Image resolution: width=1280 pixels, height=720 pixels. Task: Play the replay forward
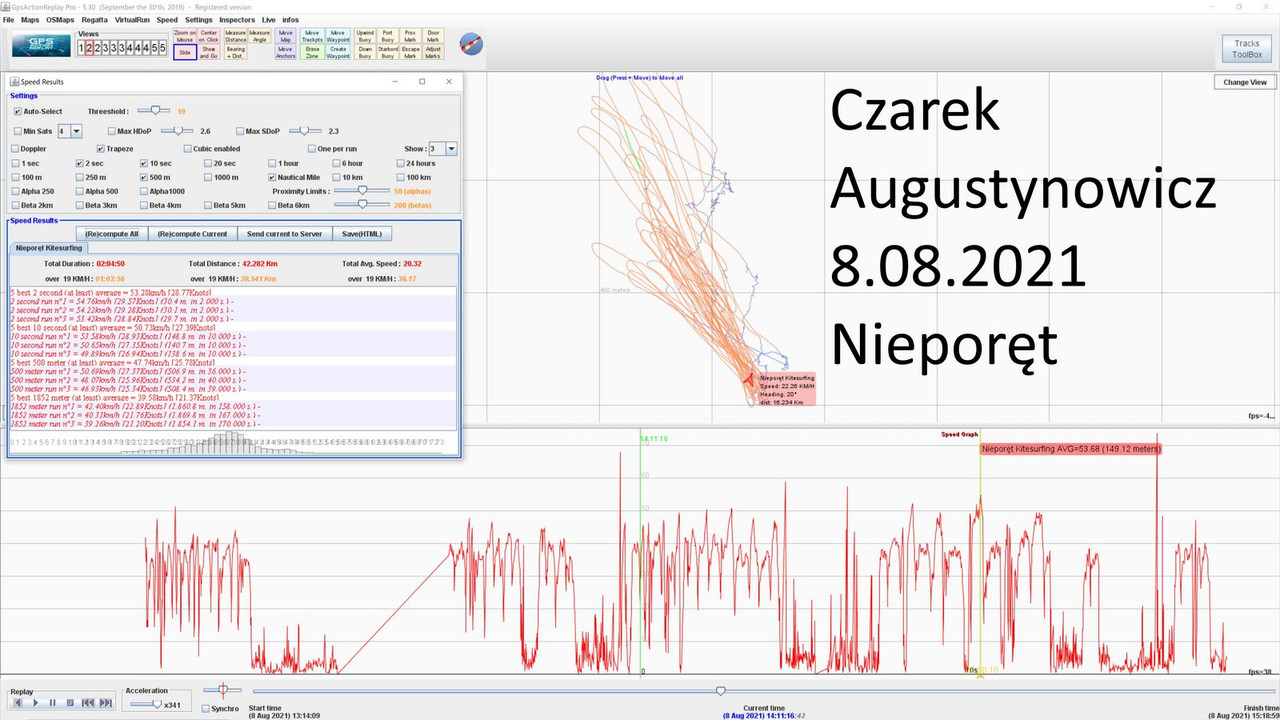pyautogui.click(x=35, y=703)
